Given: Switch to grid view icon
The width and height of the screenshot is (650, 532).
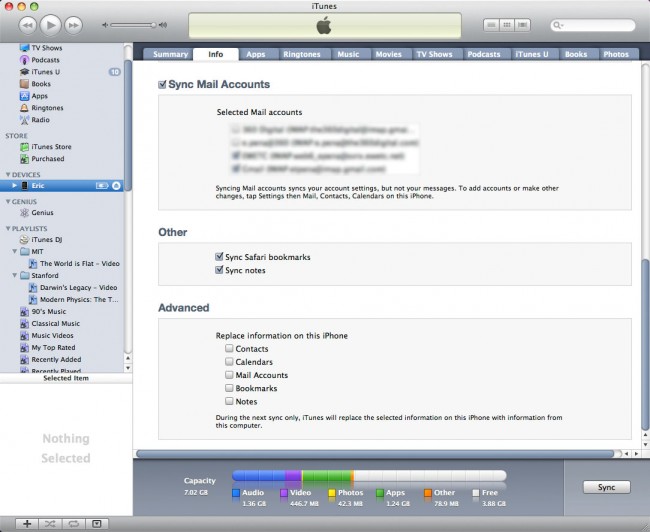Looking at the screenshot, I should click(x=507, y=25).
